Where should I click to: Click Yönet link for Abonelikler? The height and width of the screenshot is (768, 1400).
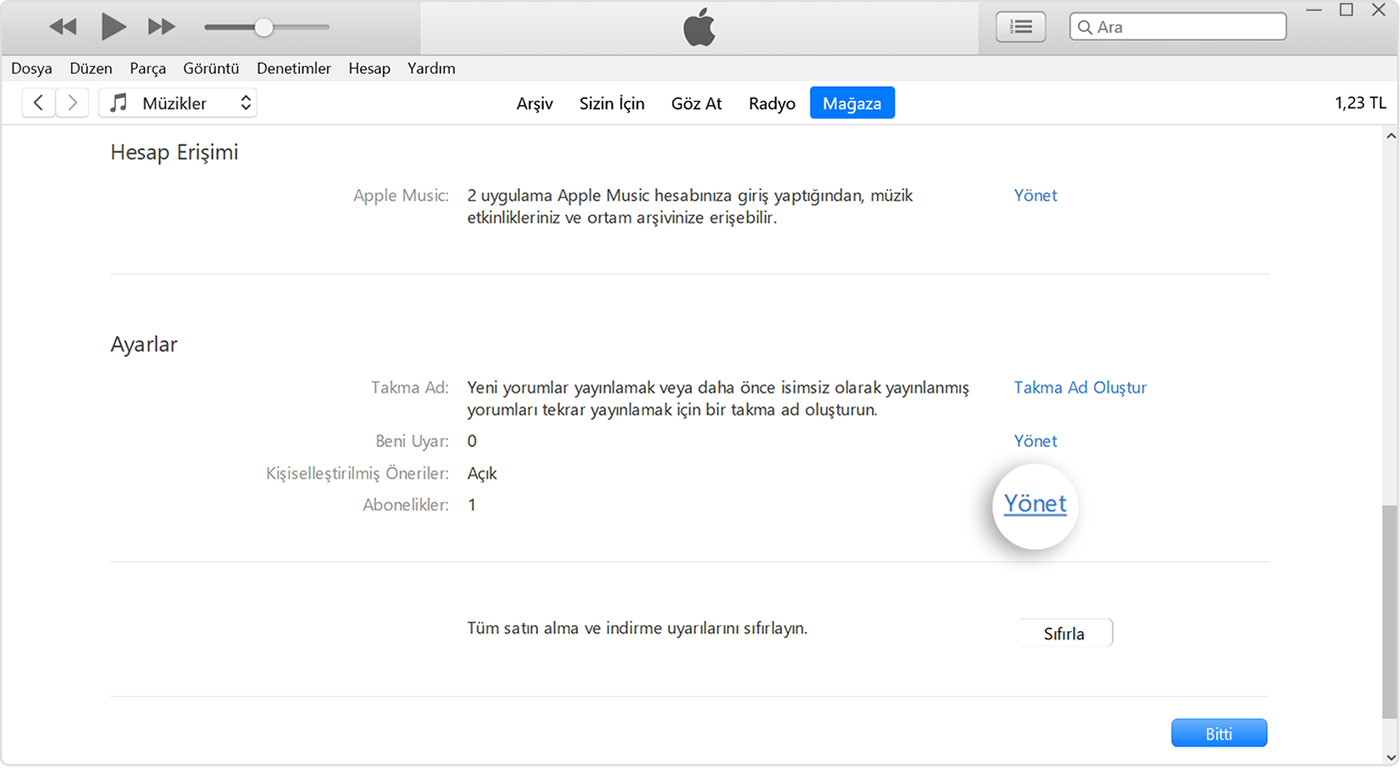(x=1035, y=504)
